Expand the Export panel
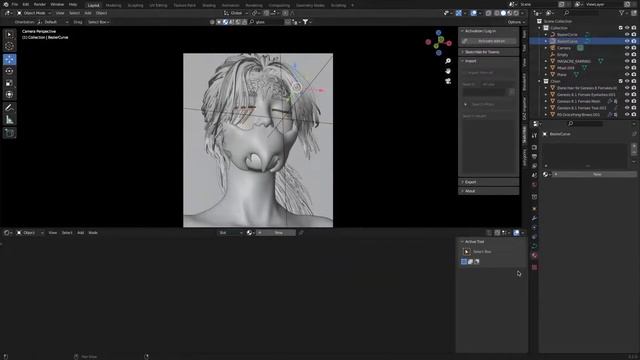The width and height of the screenshot is (640, 360). tap(489, 182)
